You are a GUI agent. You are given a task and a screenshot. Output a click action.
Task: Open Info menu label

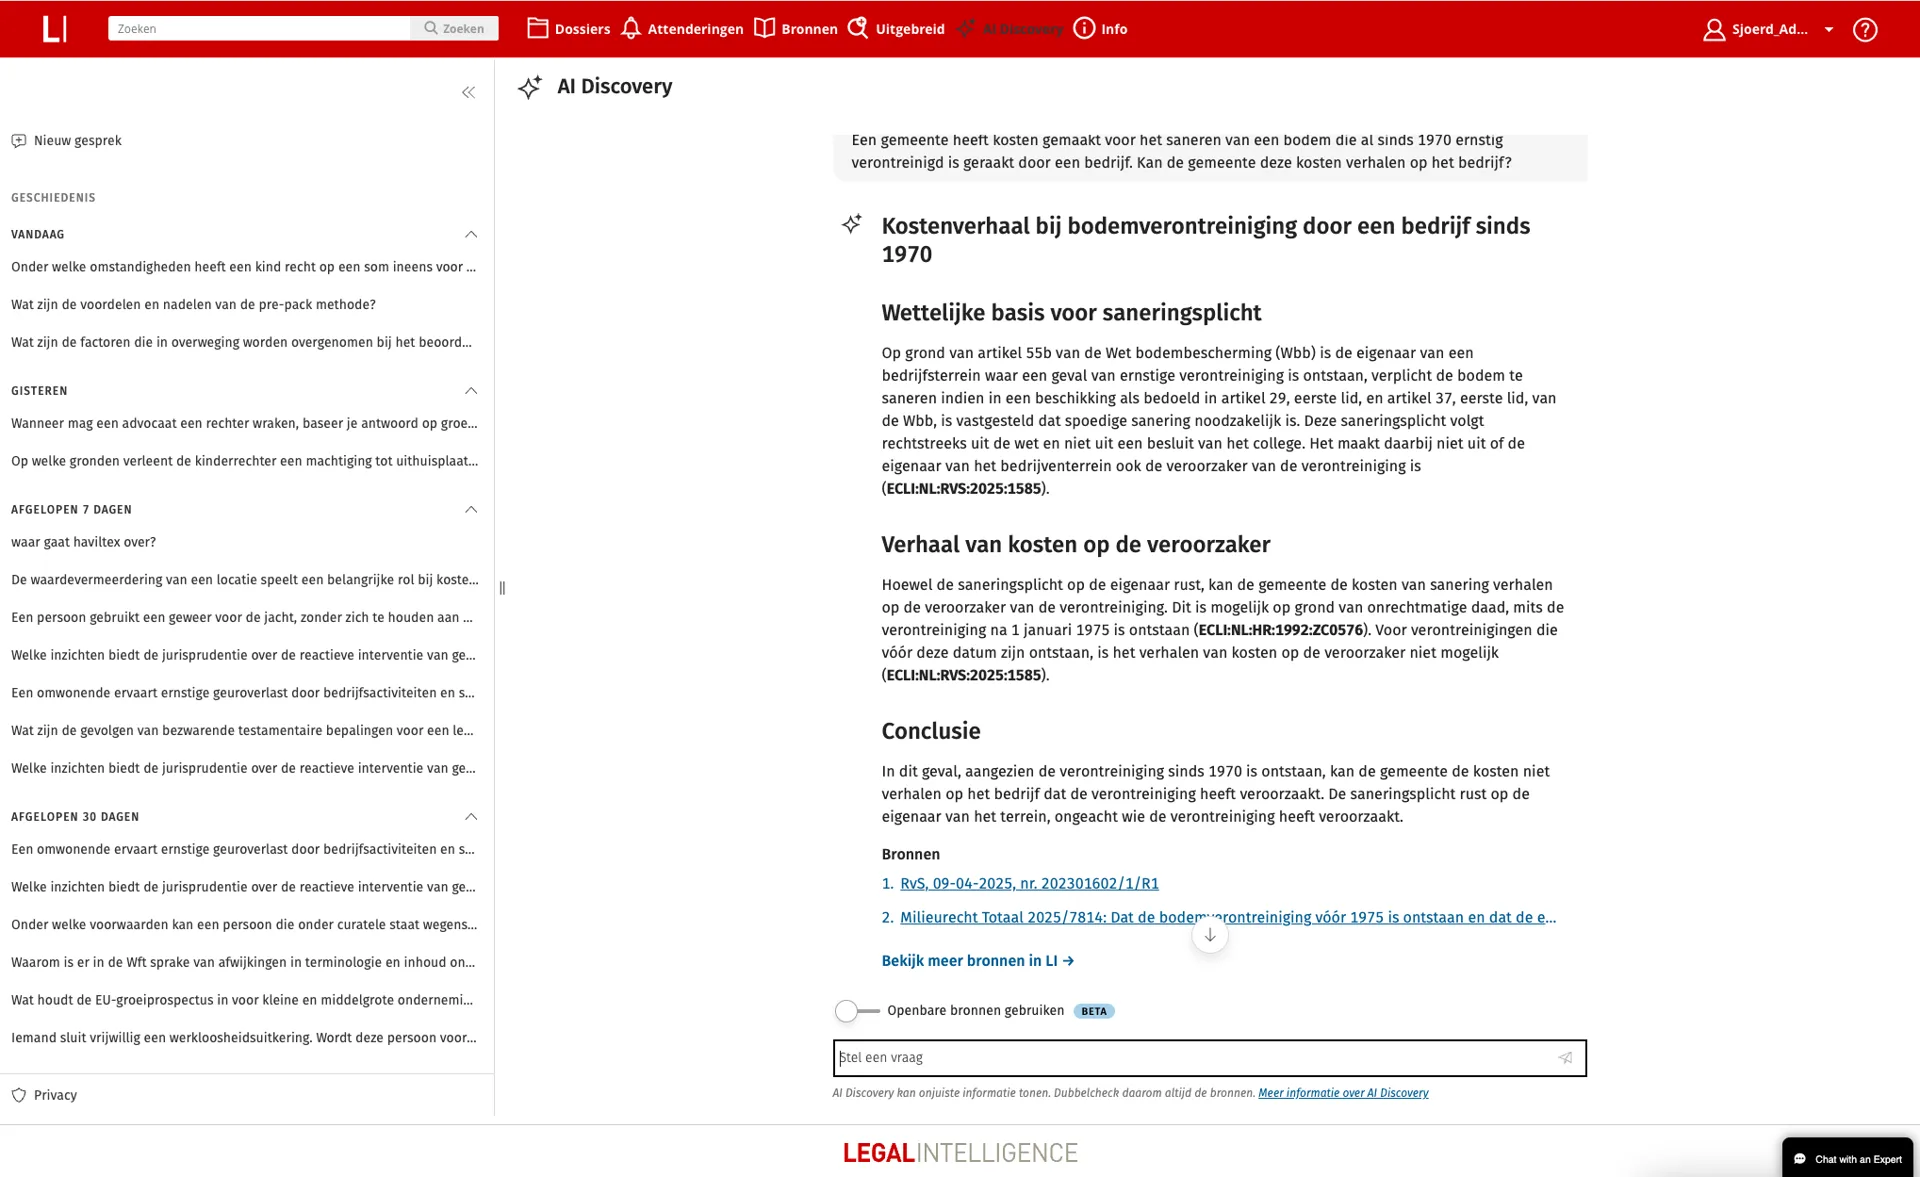(1114, 29)
